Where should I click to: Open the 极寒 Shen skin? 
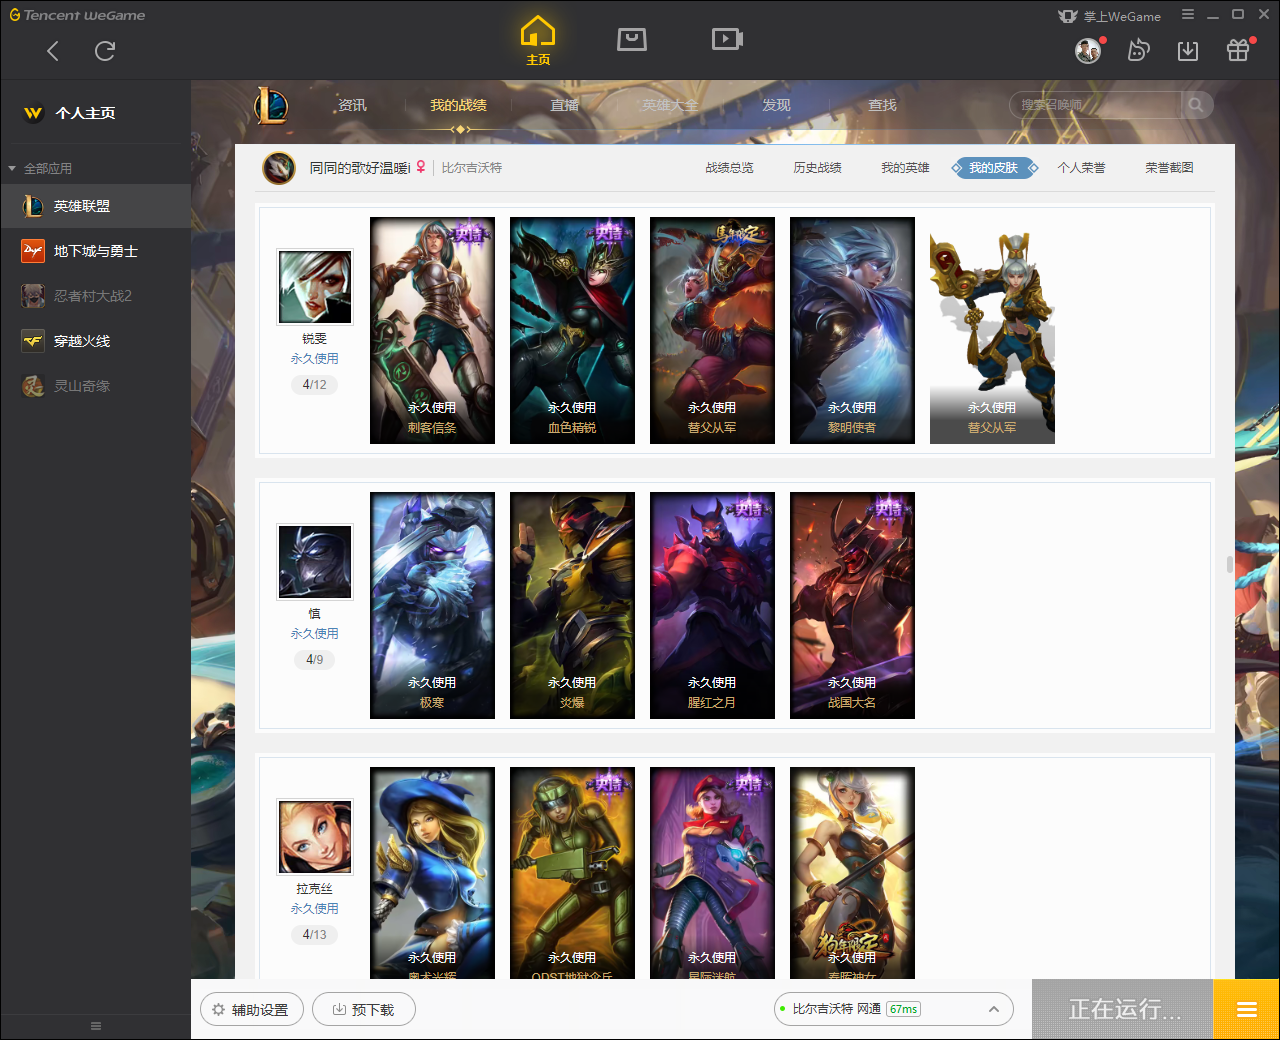pos(432,605)
